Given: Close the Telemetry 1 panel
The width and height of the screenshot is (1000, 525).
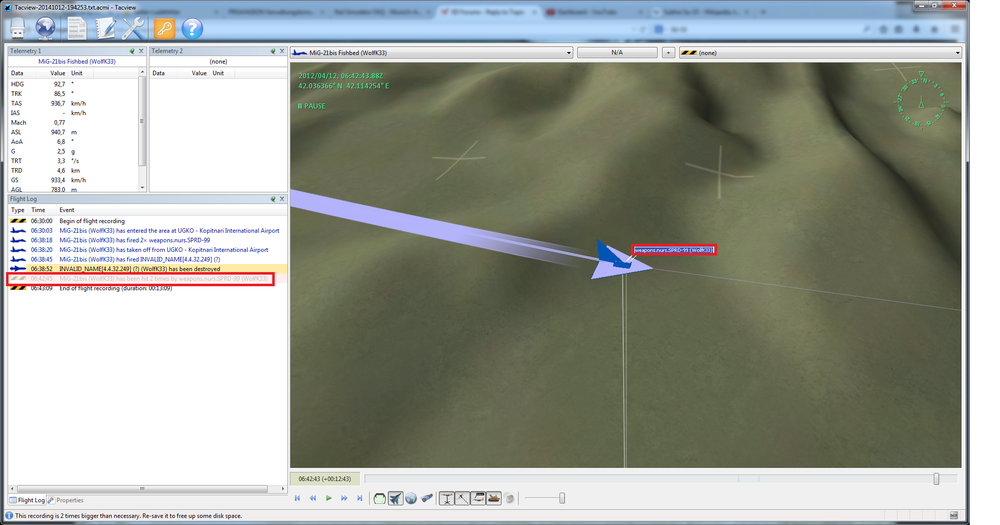Looking at the screenshot, I should (x=141, y=51).
